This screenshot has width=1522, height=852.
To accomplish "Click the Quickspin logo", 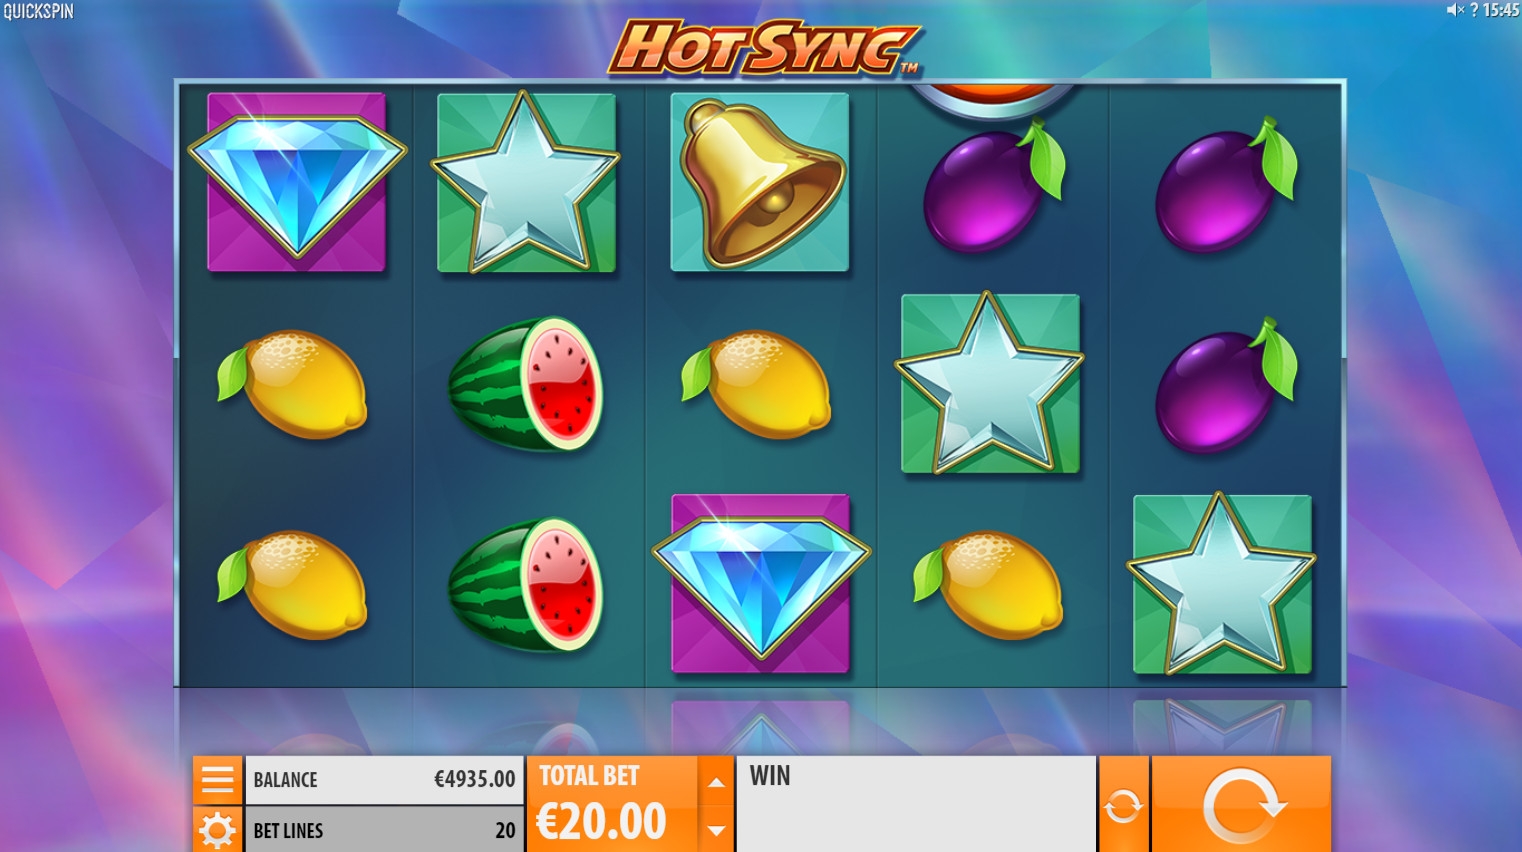I will [38, 11].
